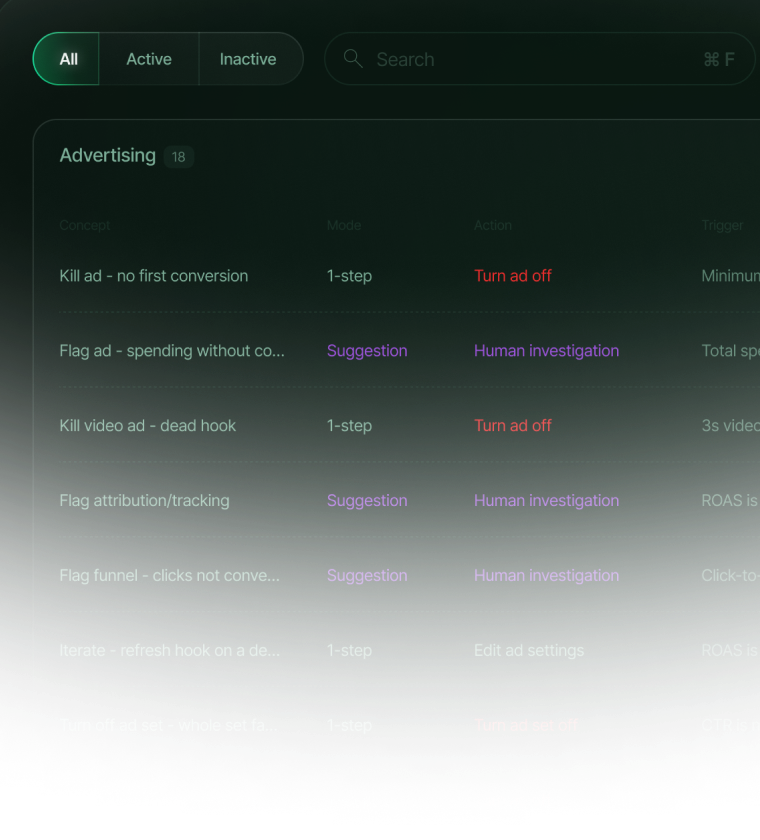Click the Concept column header
This screenshot has width=760, height=840.
coord(85,226)
